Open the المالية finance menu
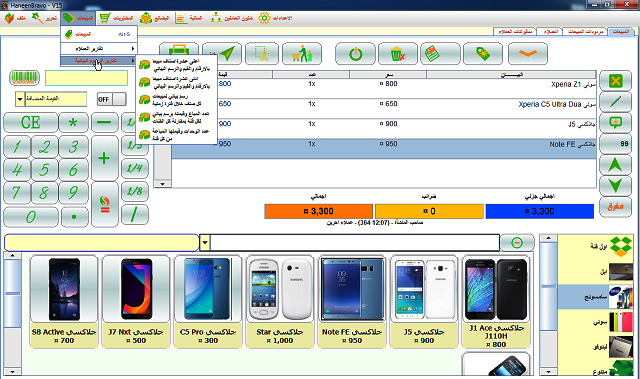 point(189,18)
